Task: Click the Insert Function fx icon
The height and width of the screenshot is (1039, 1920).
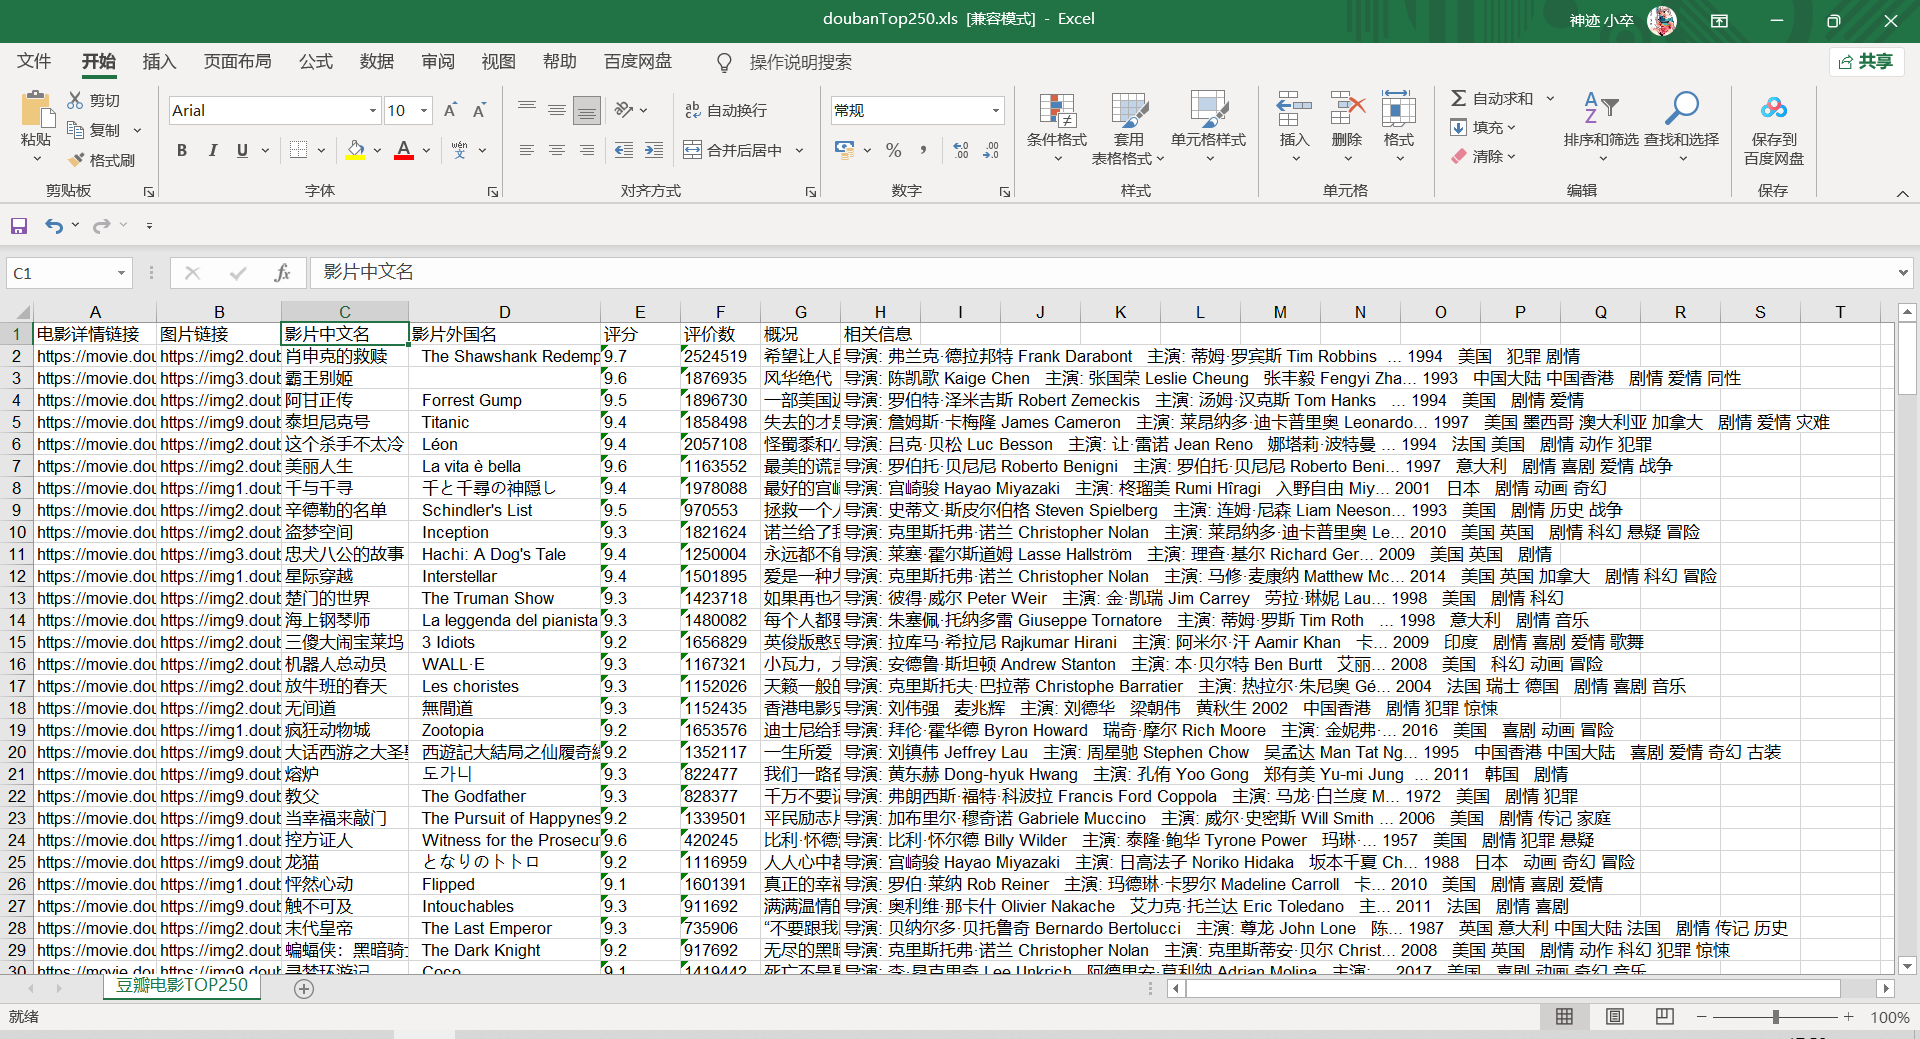Action: 282,273
